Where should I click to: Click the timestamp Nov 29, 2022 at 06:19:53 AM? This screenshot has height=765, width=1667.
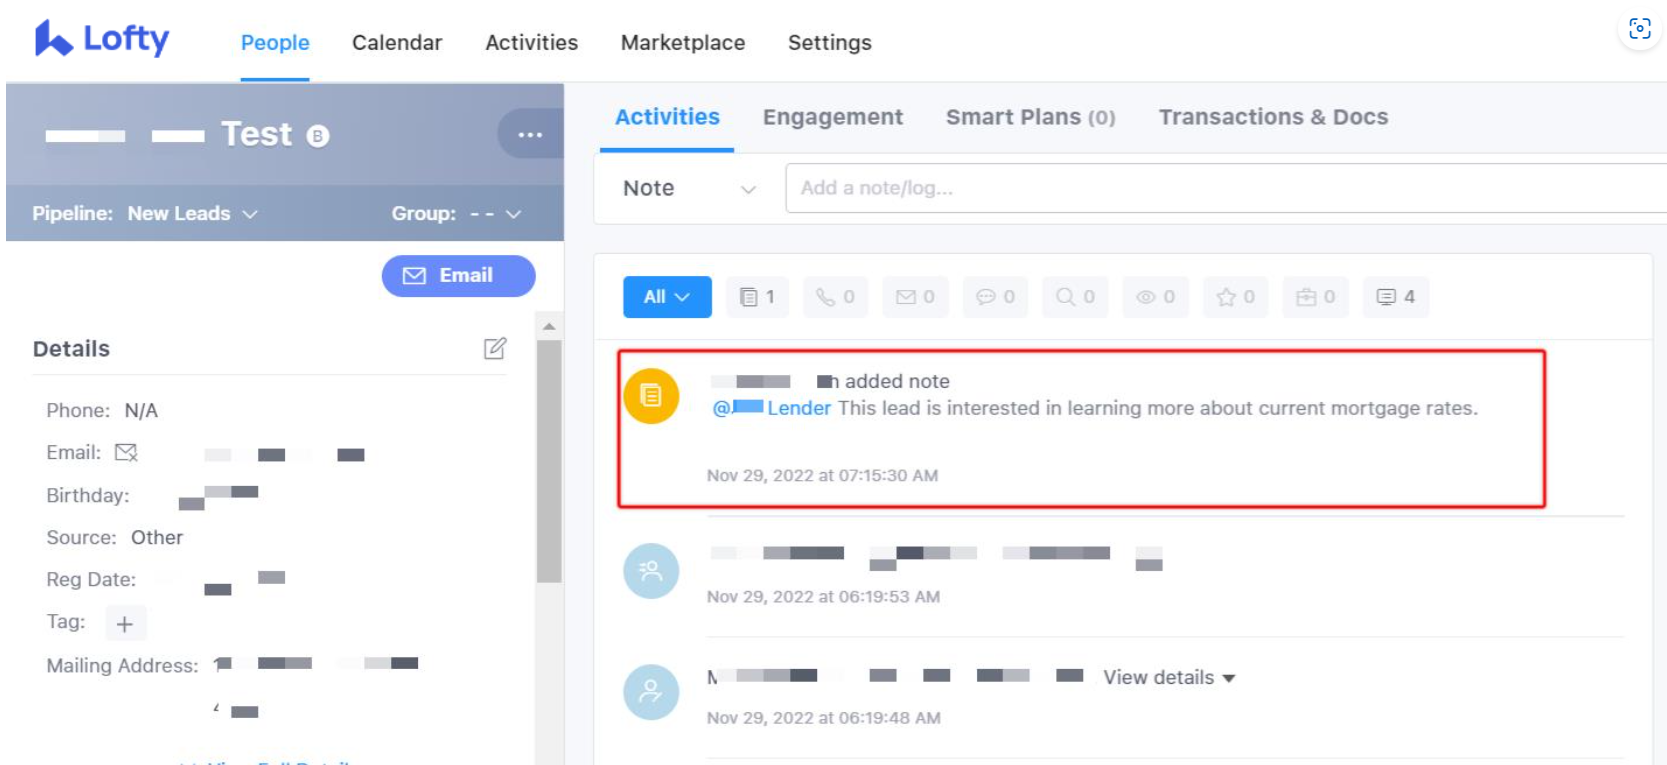[823, 597]
